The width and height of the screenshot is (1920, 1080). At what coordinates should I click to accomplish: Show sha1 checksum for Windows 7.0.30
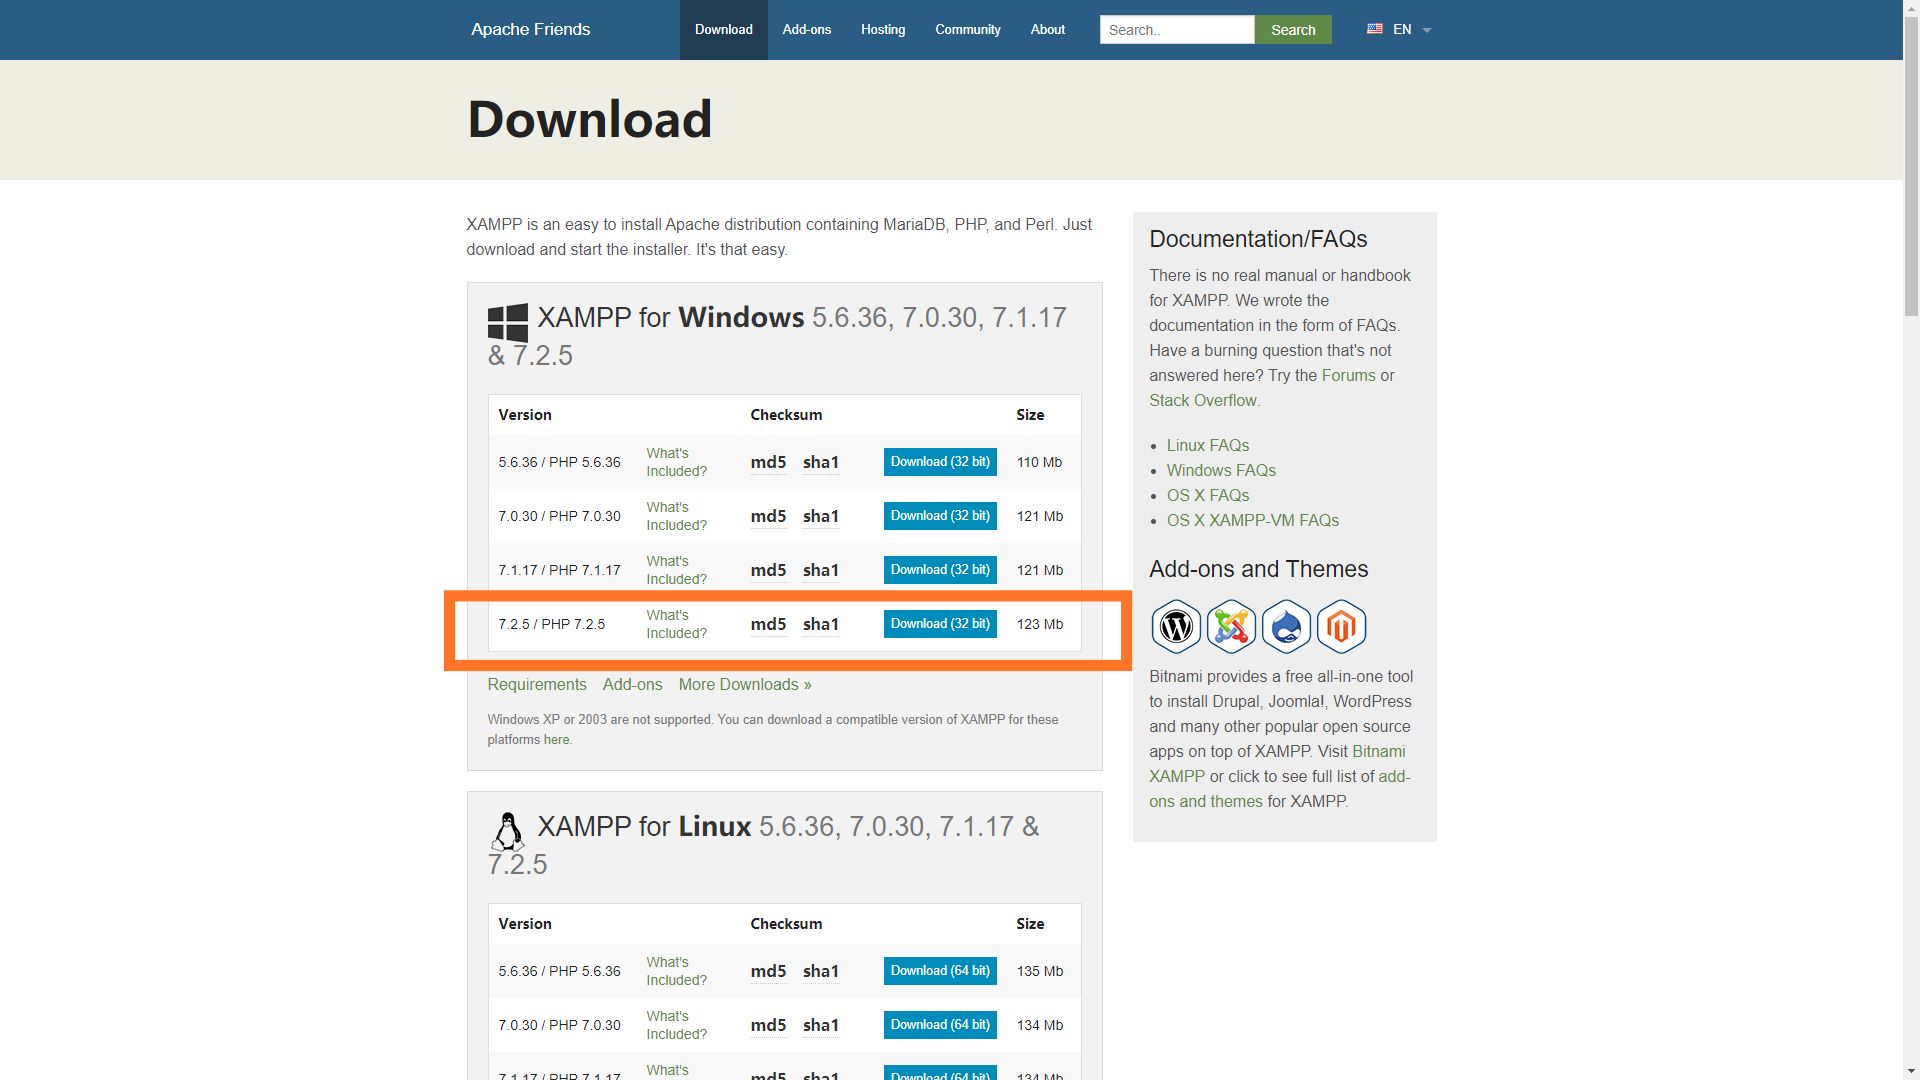pyautogui.click(x=821, y=516)
